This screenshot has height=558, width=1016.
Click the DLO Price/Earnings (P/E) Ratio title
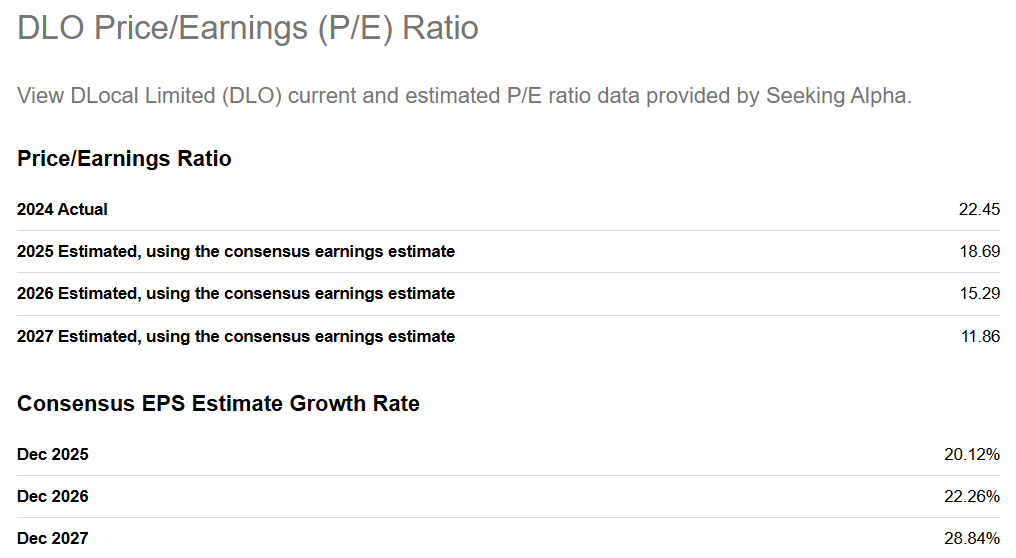248,28
